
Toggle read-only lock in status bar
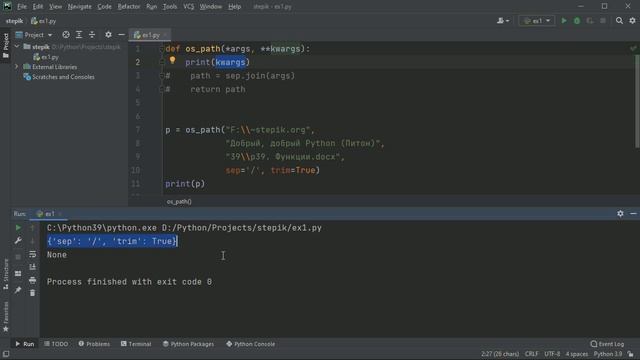[x=631, y=354]
